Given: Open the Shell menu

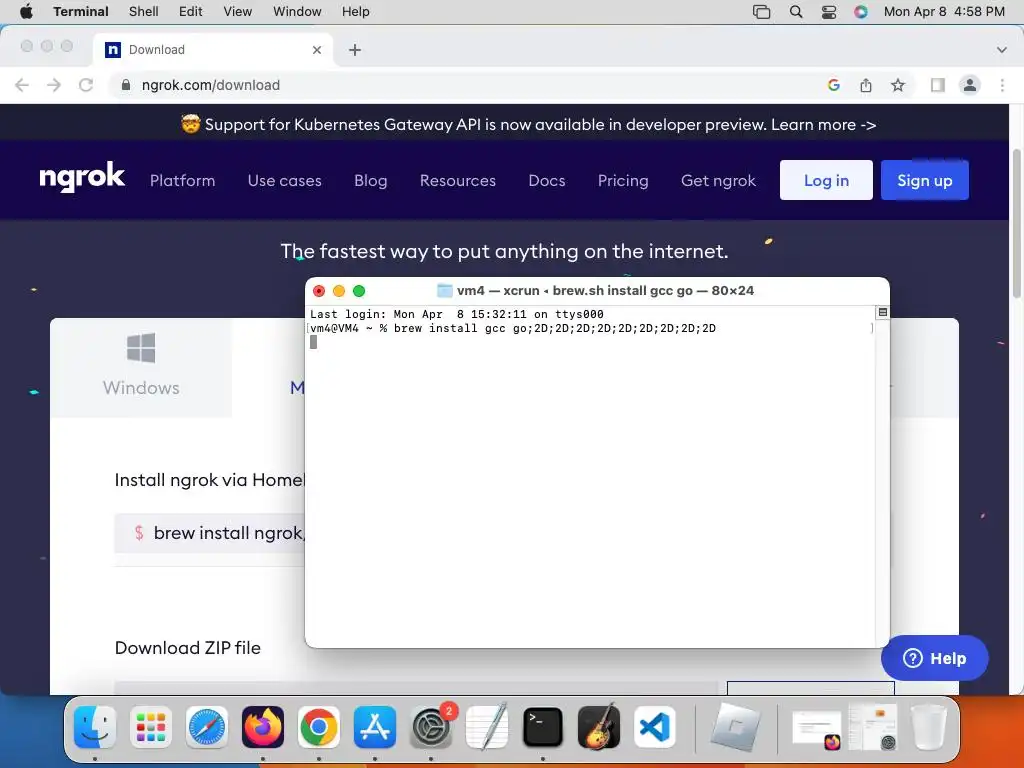Looking at the screenshot, I should point(143,11).
